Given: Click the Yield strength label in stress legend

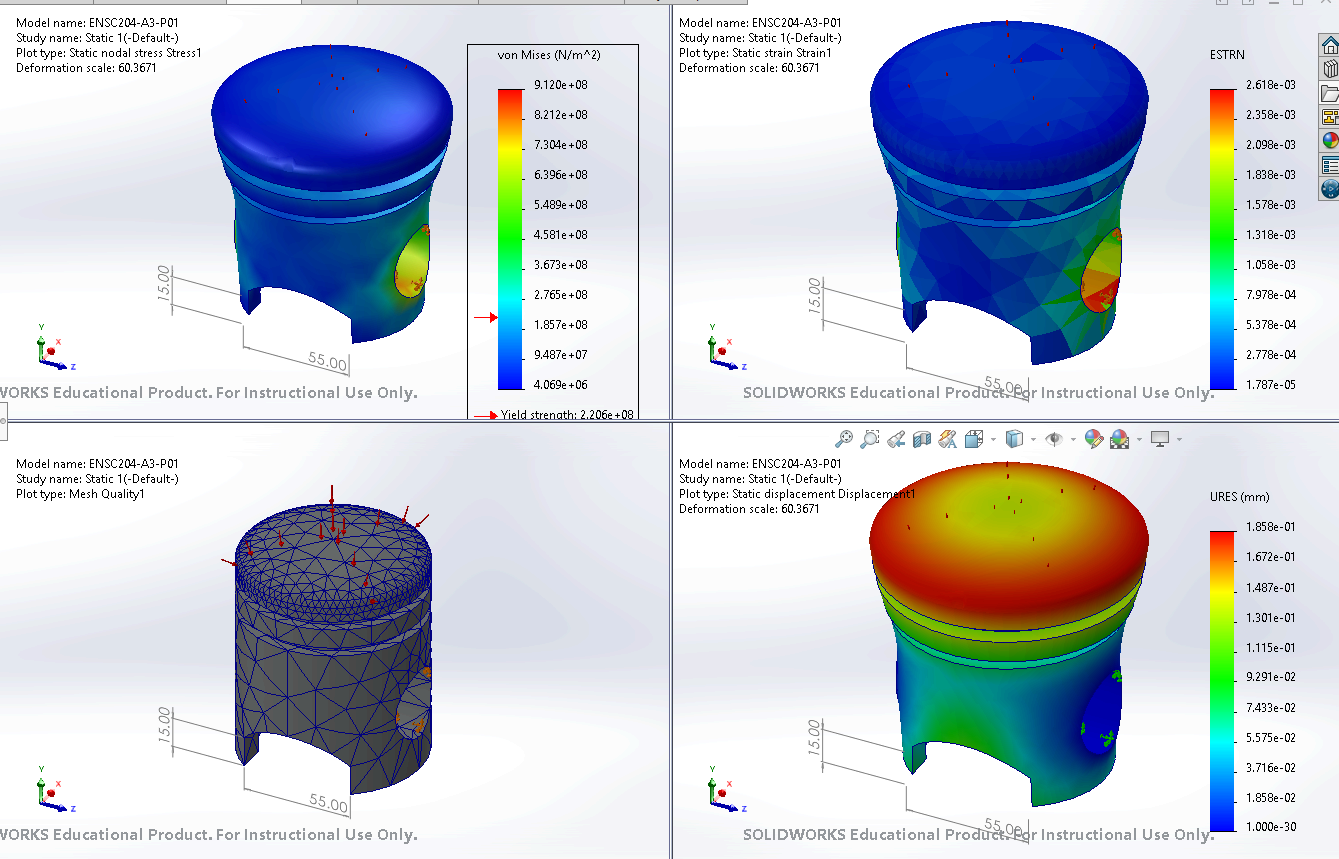Looking at the screenshot, I should click(x=567, y=414).
